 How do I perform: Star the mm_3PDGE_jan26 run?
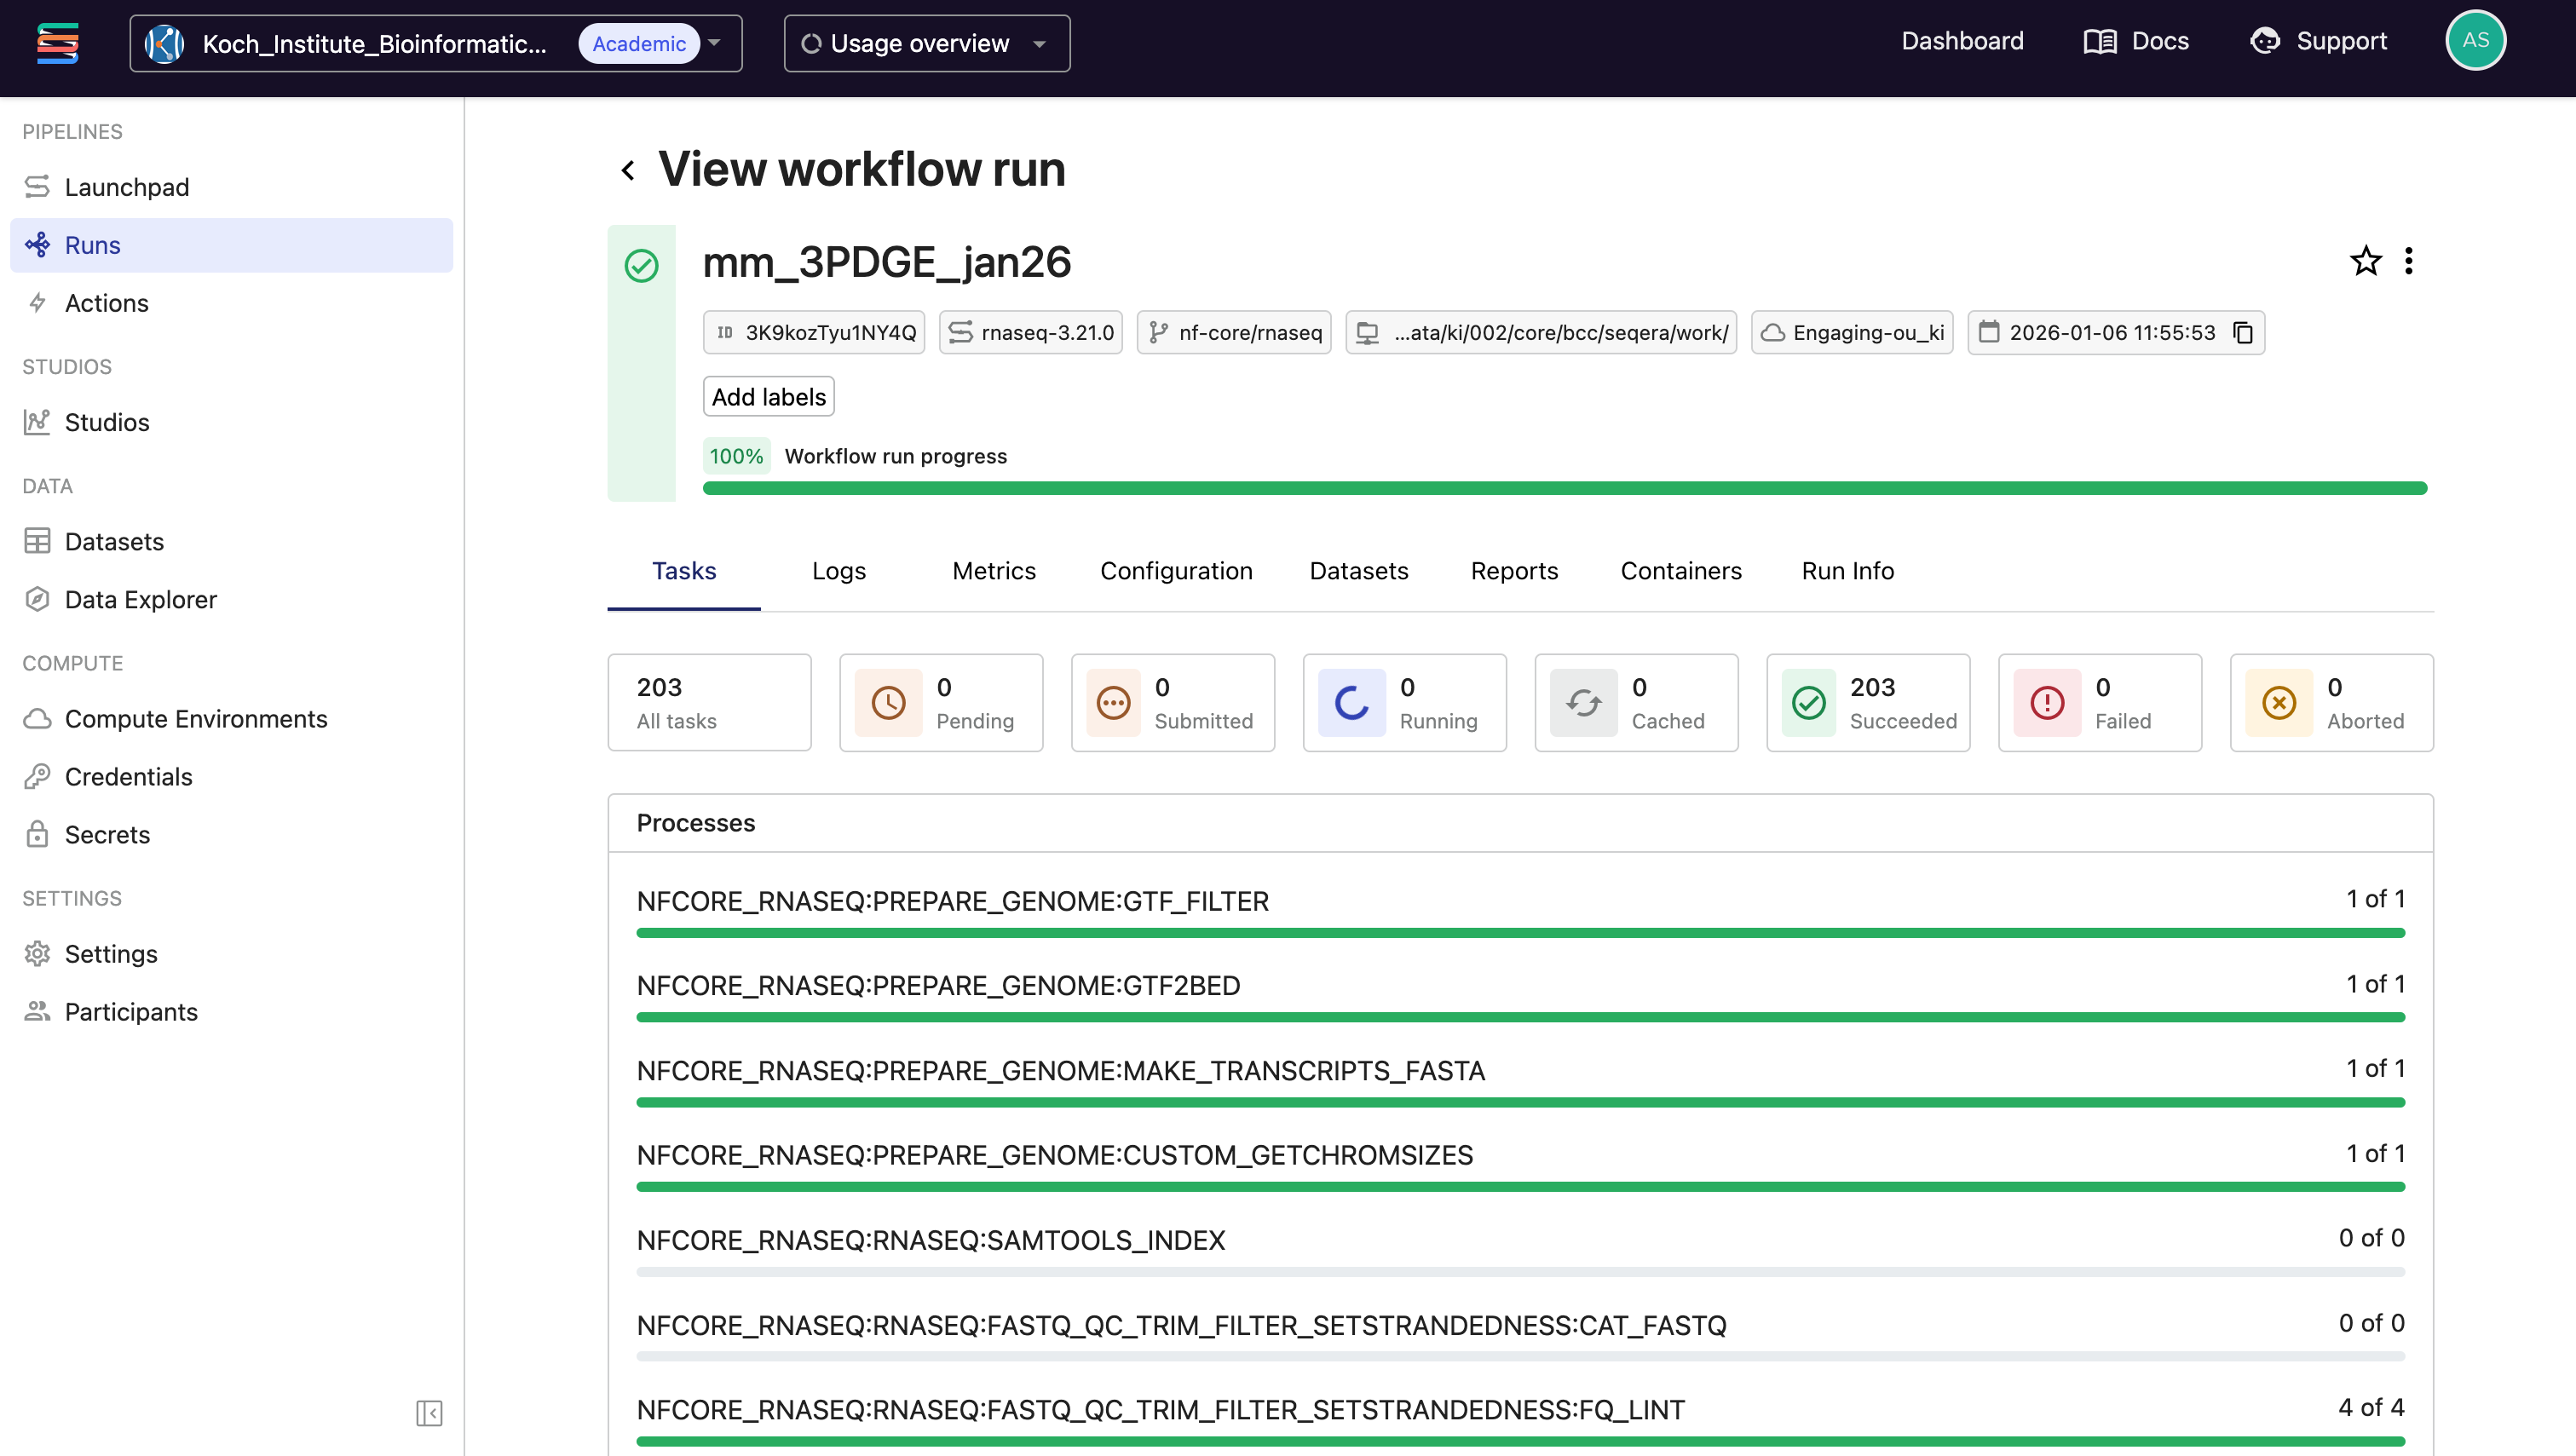point(2365,261)
